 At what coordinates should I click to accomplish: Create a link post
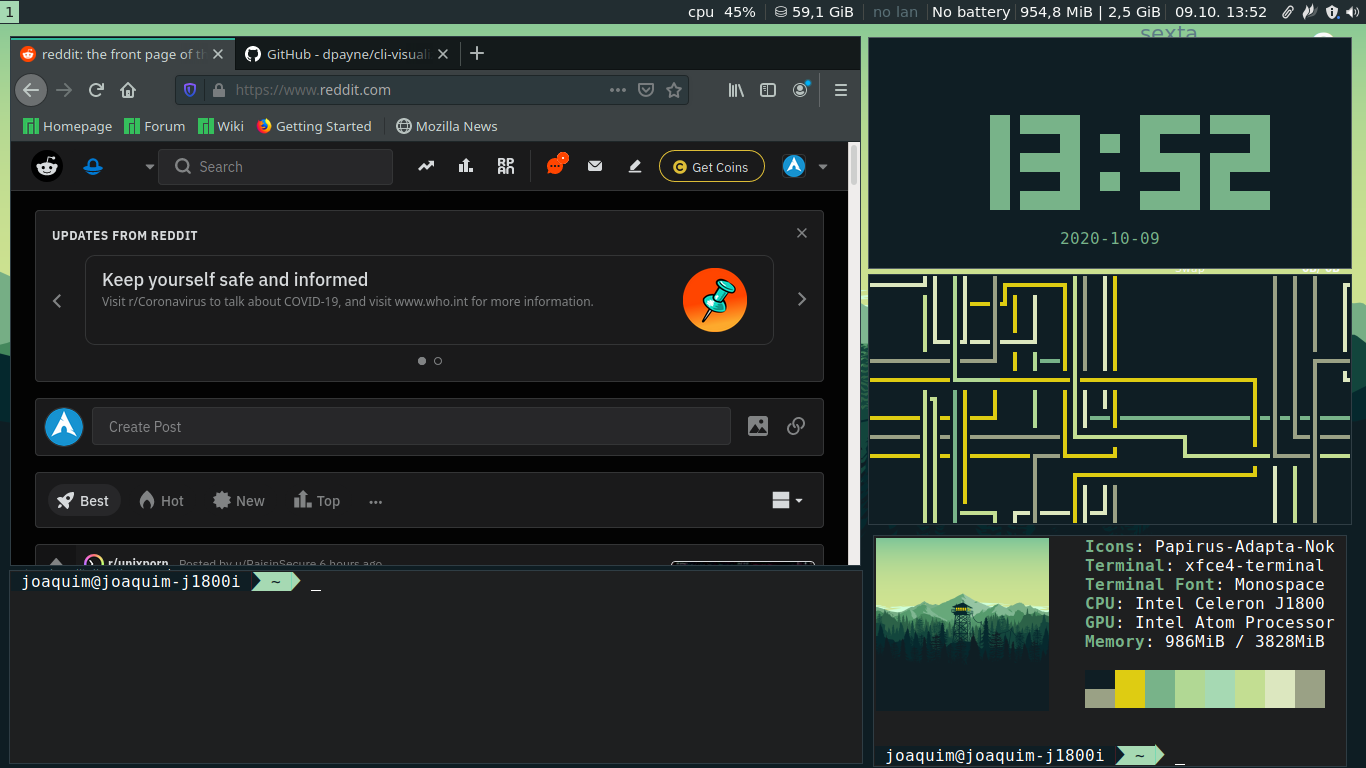796,426
